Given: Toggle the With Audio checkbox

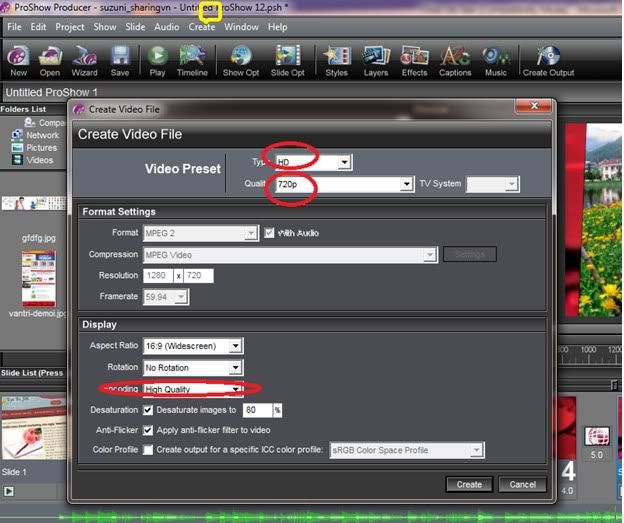Looking at the screenshot, I should click(x=268, y=234).
